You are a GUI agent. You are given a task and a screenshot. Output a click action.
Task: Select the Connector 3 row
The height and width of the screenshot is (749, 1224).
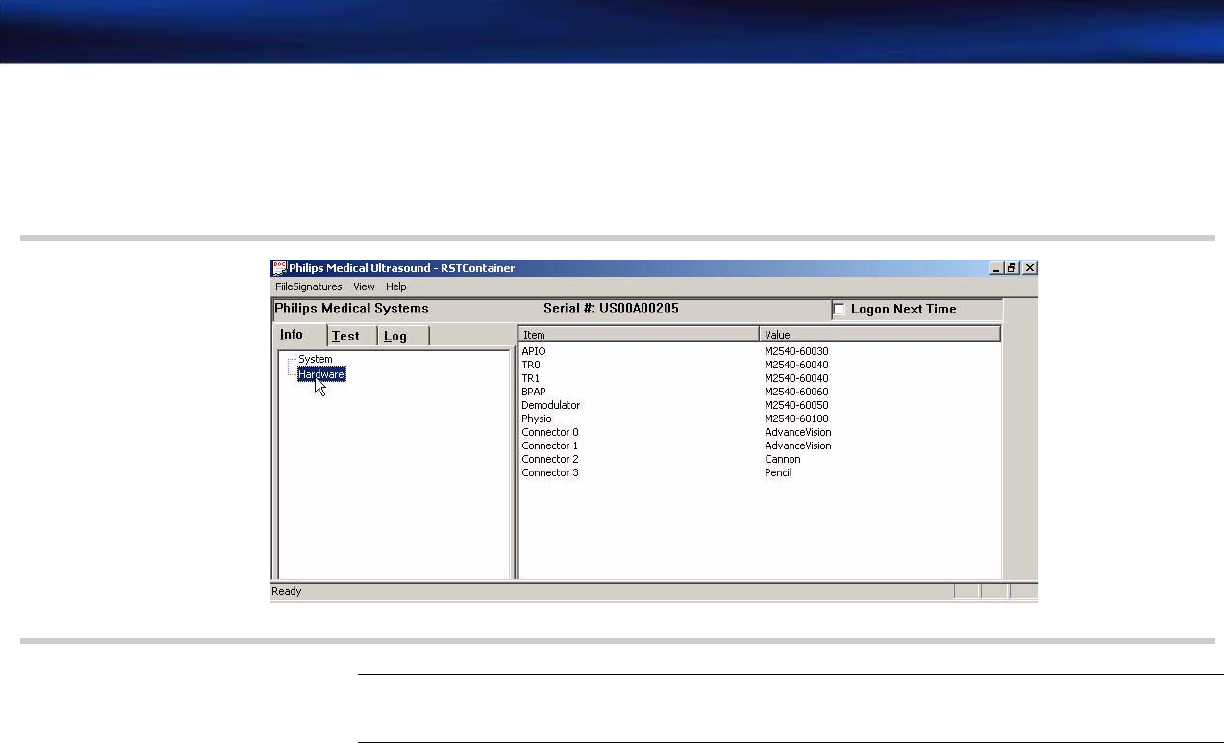760,473
